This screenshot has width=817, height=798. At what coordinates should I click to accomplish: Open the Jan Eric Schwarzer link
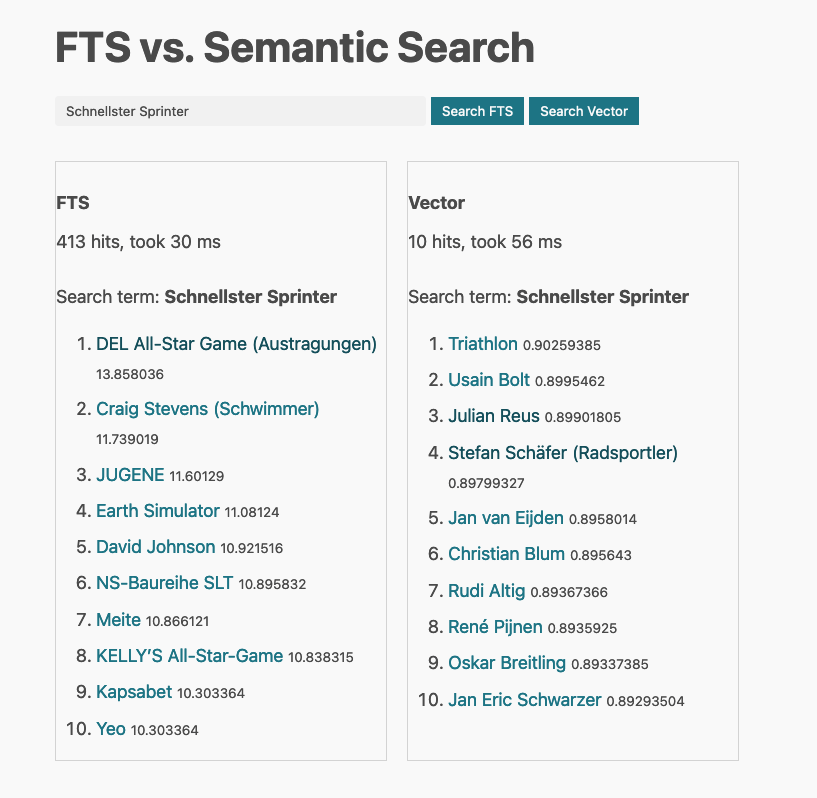pos(524,700)
